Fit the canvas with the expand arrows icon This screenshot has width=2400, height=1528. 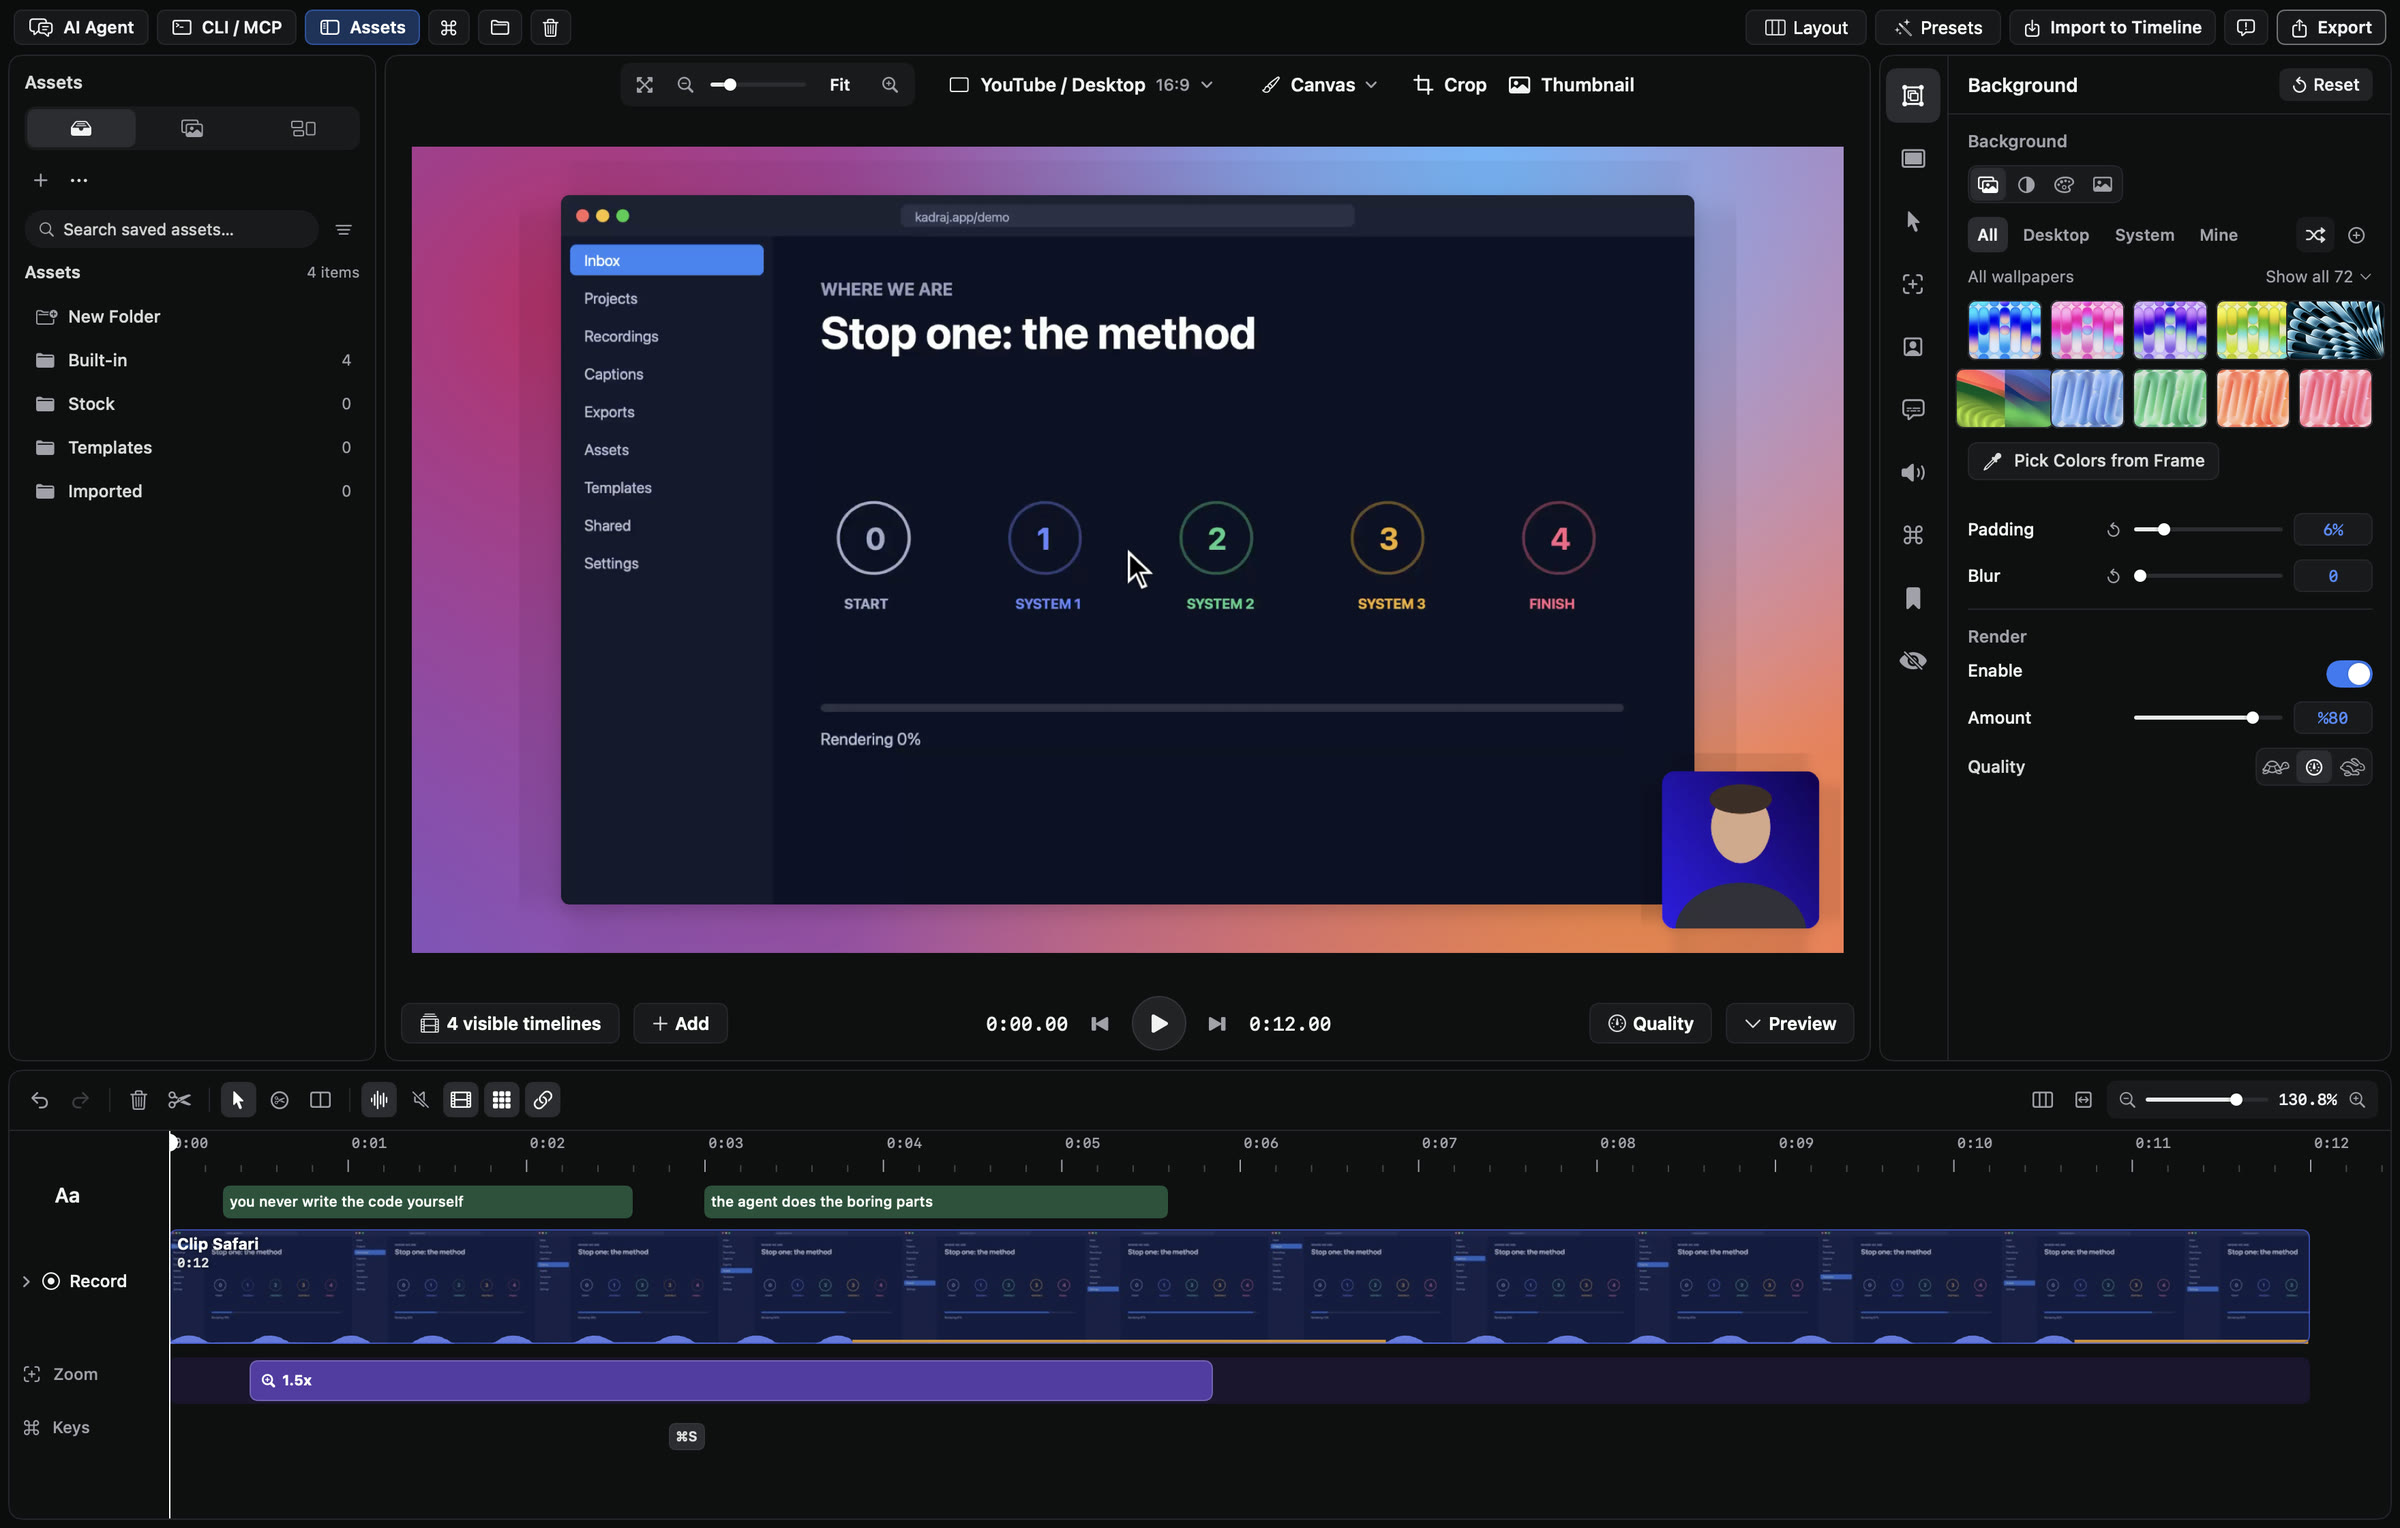645,85
